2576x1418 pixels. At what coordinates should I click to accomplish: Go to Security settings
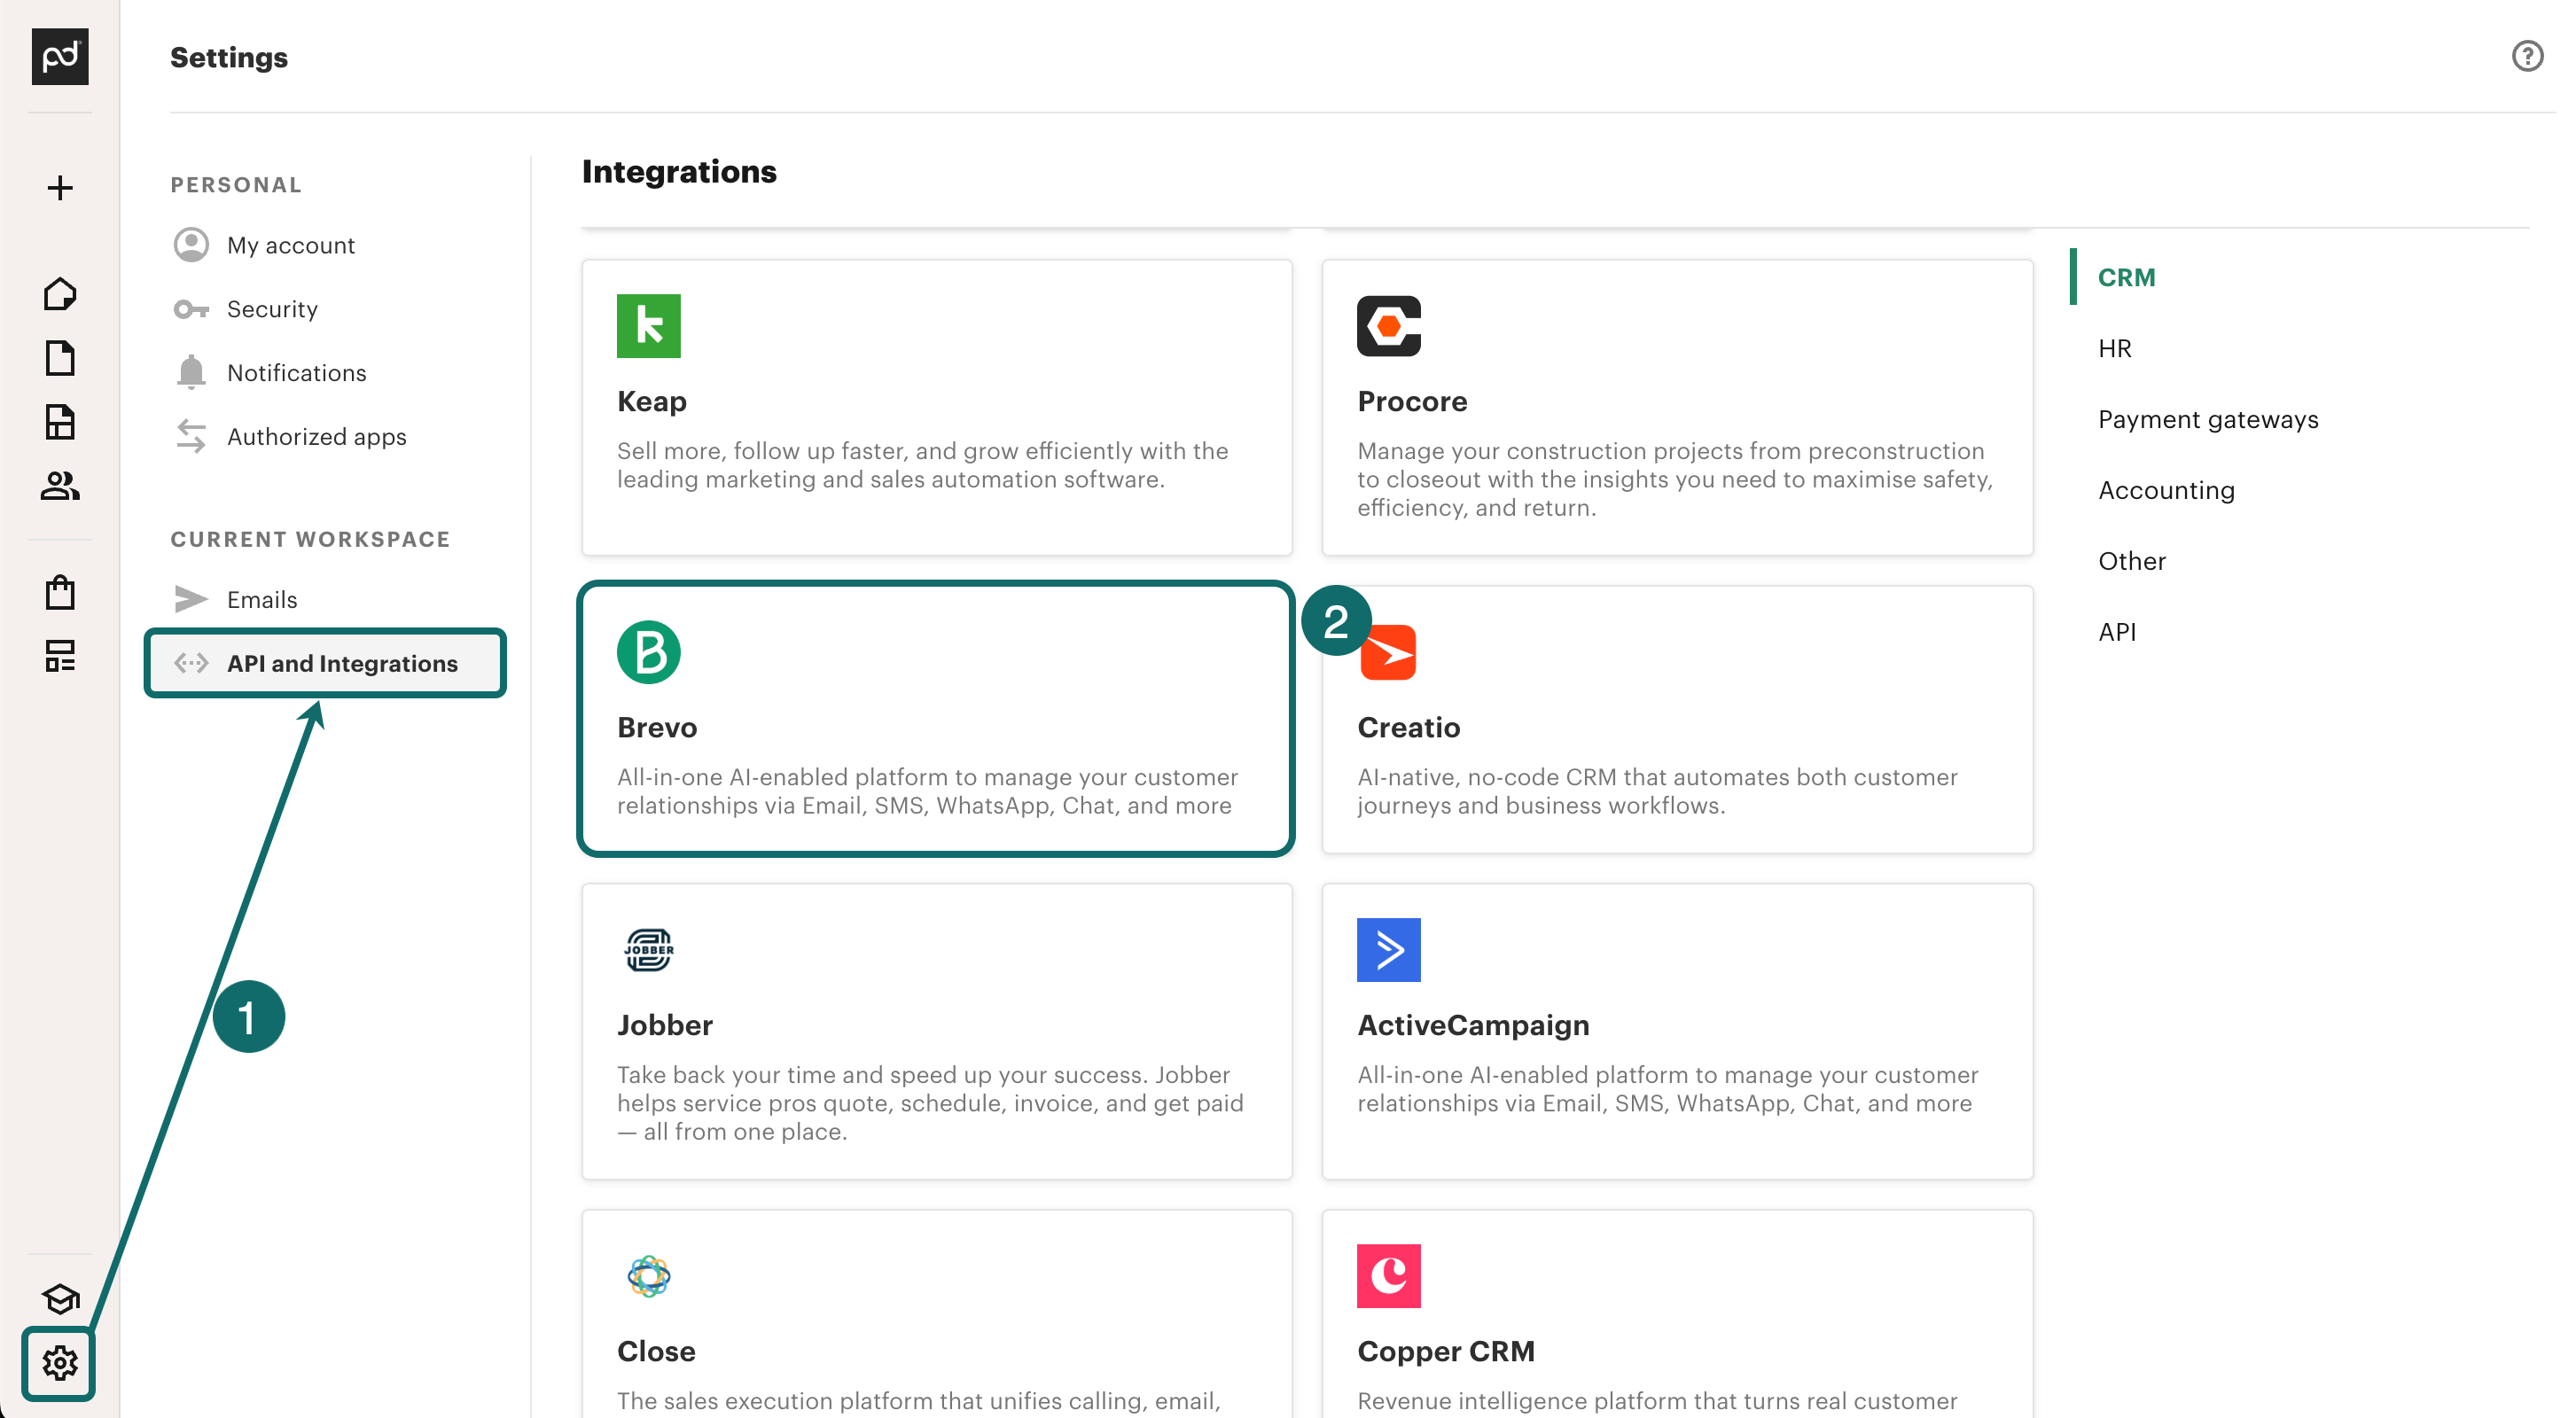tap(272, 309)
